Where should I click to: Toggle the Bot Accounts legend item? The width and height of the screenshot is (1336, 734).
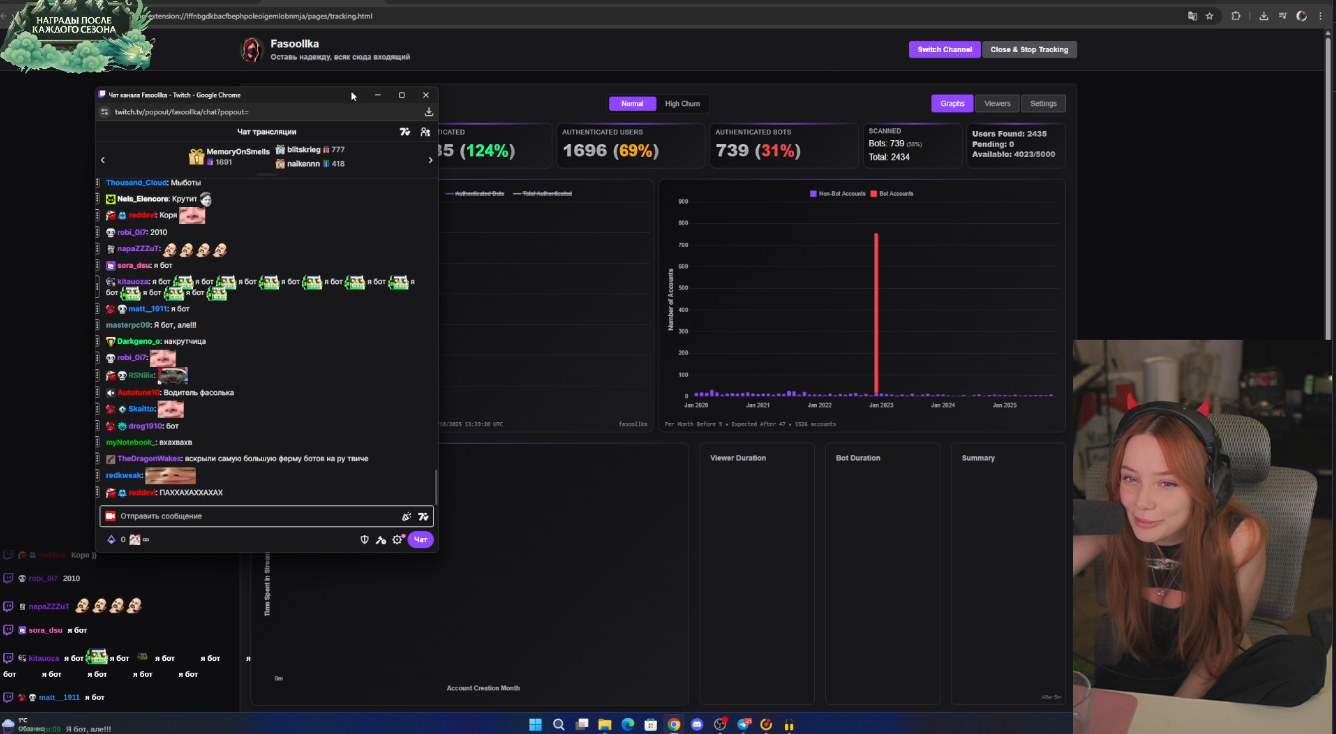[892, 193]
